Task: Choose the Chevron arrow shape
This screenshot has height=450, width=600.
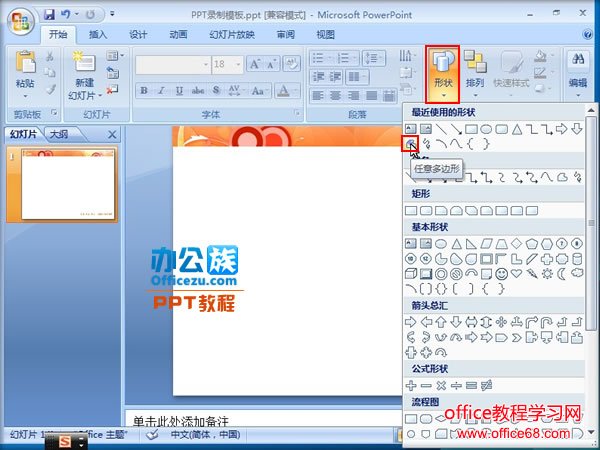Action: click(516, 338)
